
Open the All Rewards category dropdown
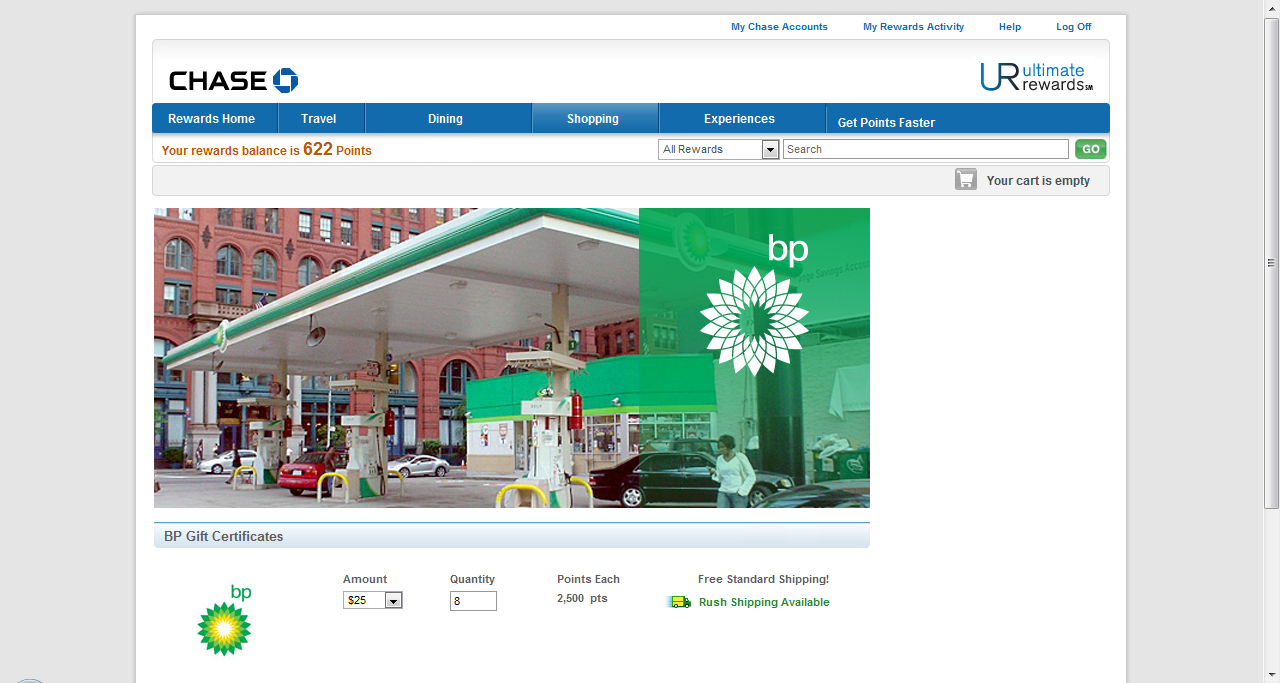pos(718,150)
